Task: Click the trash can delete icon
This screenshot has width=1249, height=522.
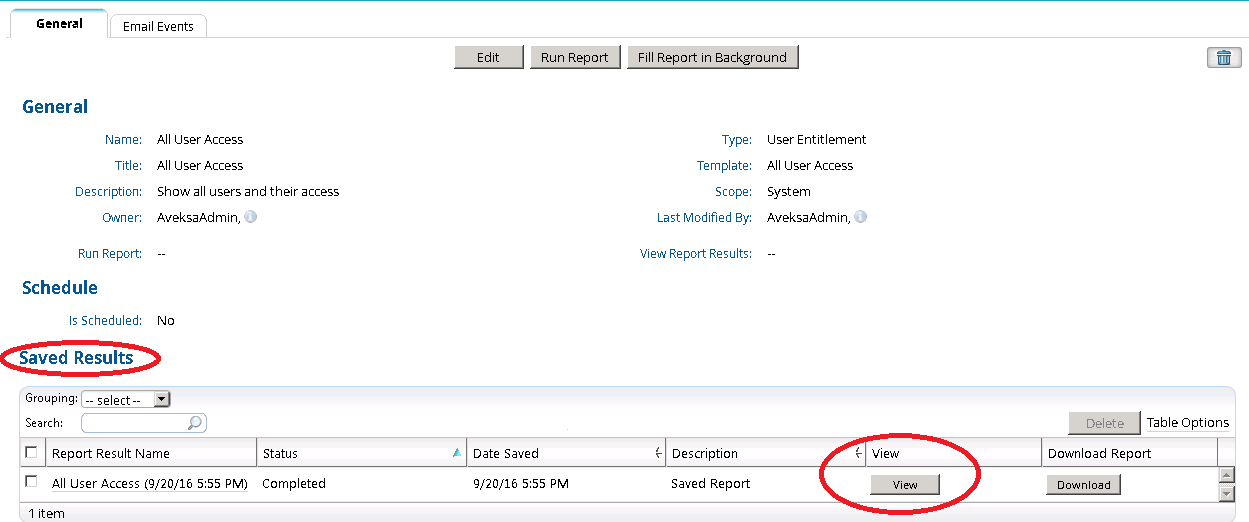Action: click(1224, 58)
